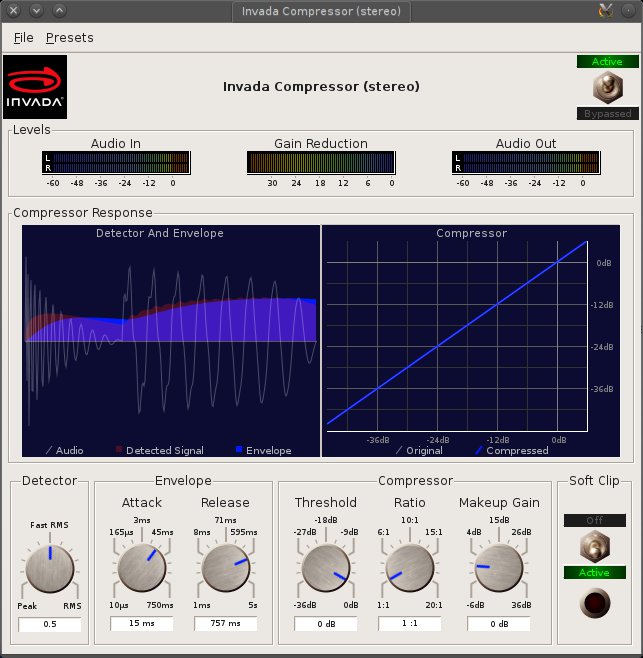The height and width of the screenshot is (658, 643).
Task: Open the Presets menu
Action: [x=69, y=38]
